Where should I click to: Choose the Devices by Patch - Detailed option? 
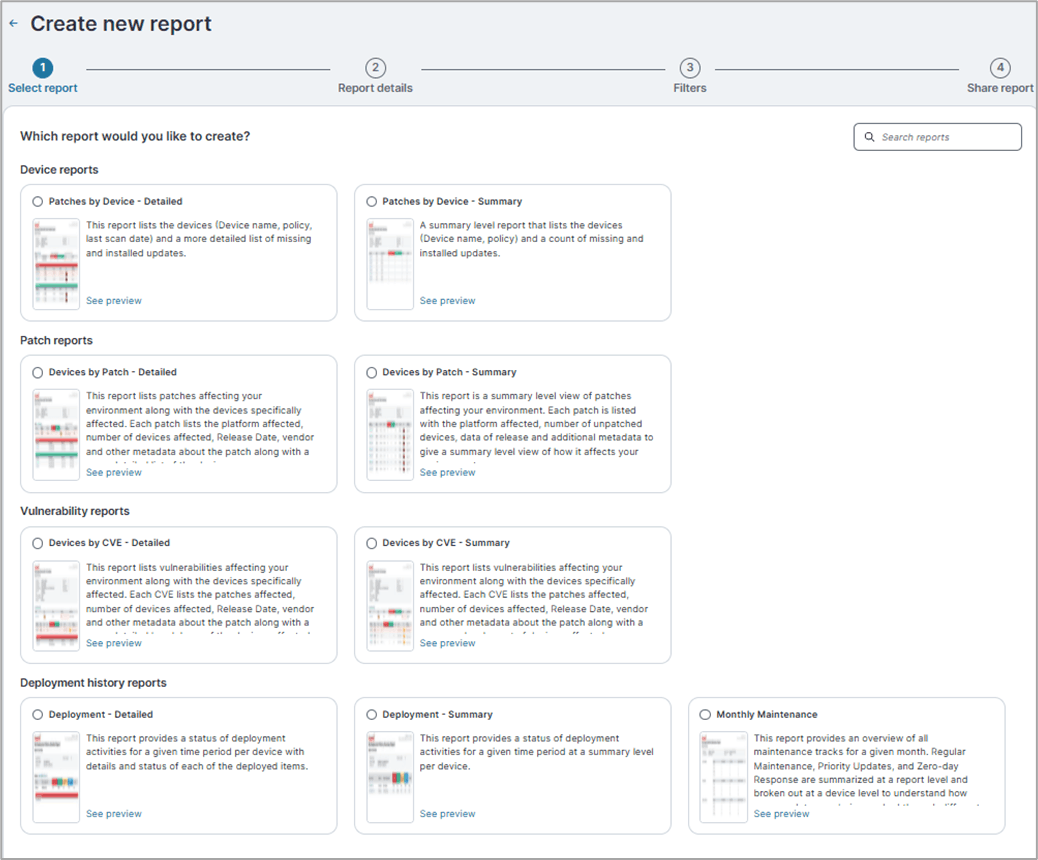point(37,371)
